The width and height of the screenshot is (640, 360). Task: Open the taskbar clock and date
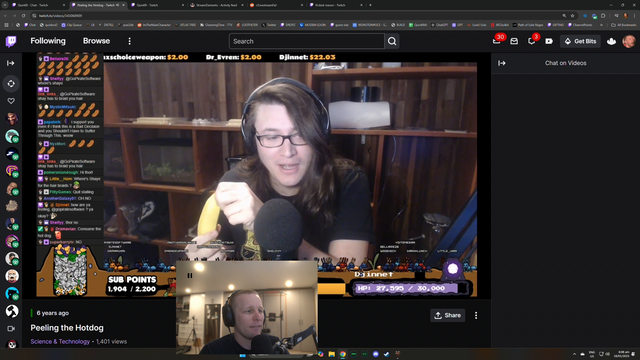click(x=623, y=354)
